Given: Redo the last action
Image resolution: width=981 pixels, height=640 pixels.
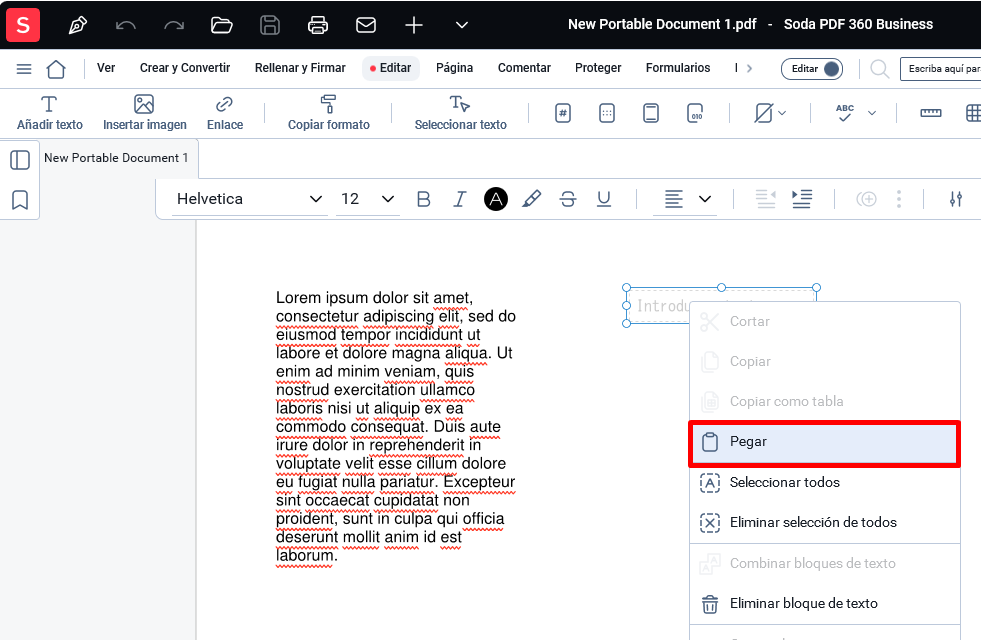Looking at the screenshot, I should coord(174,25).
